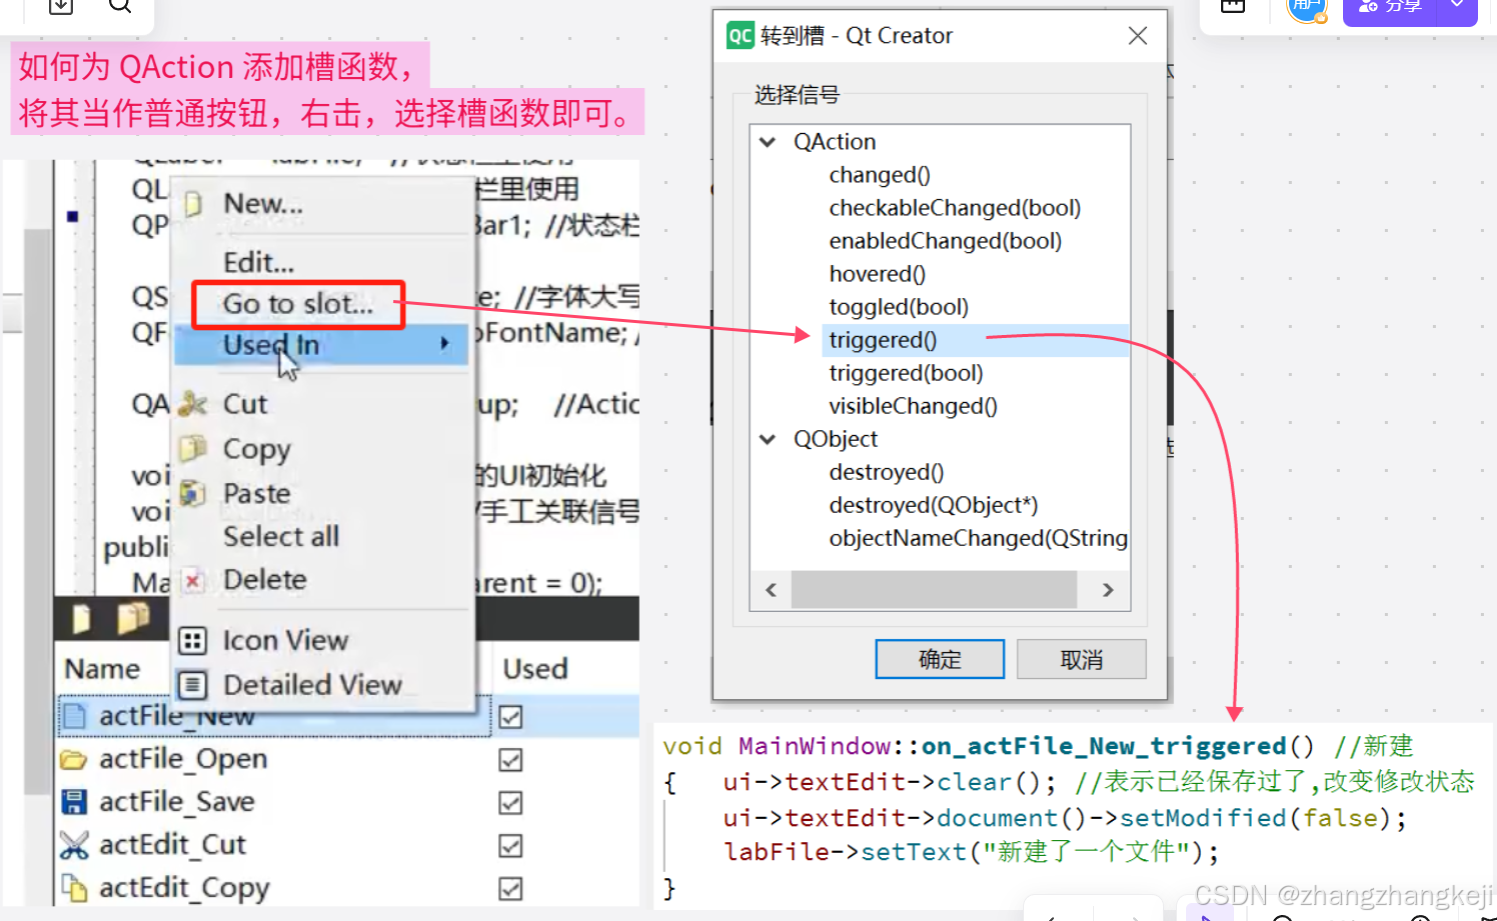This screenshot has height=921, width=1497.
Task: Click the Paste clipboard icon in menu
Action: point(192,493)
